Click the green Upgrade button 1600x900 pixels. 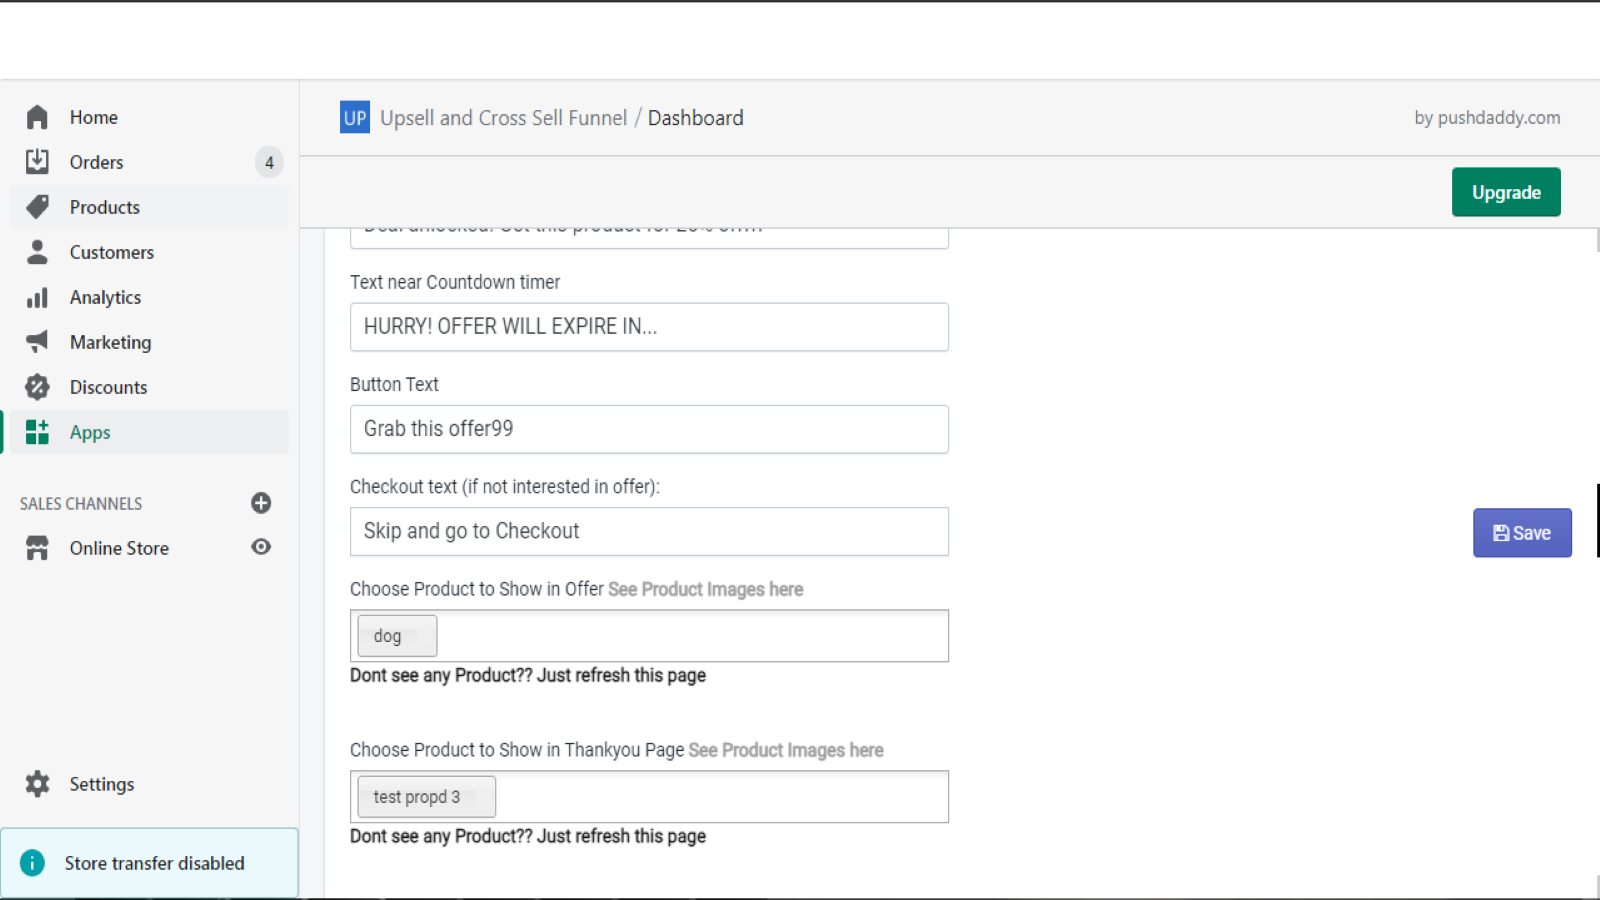pyautogui.click(x=1505, y=192)
